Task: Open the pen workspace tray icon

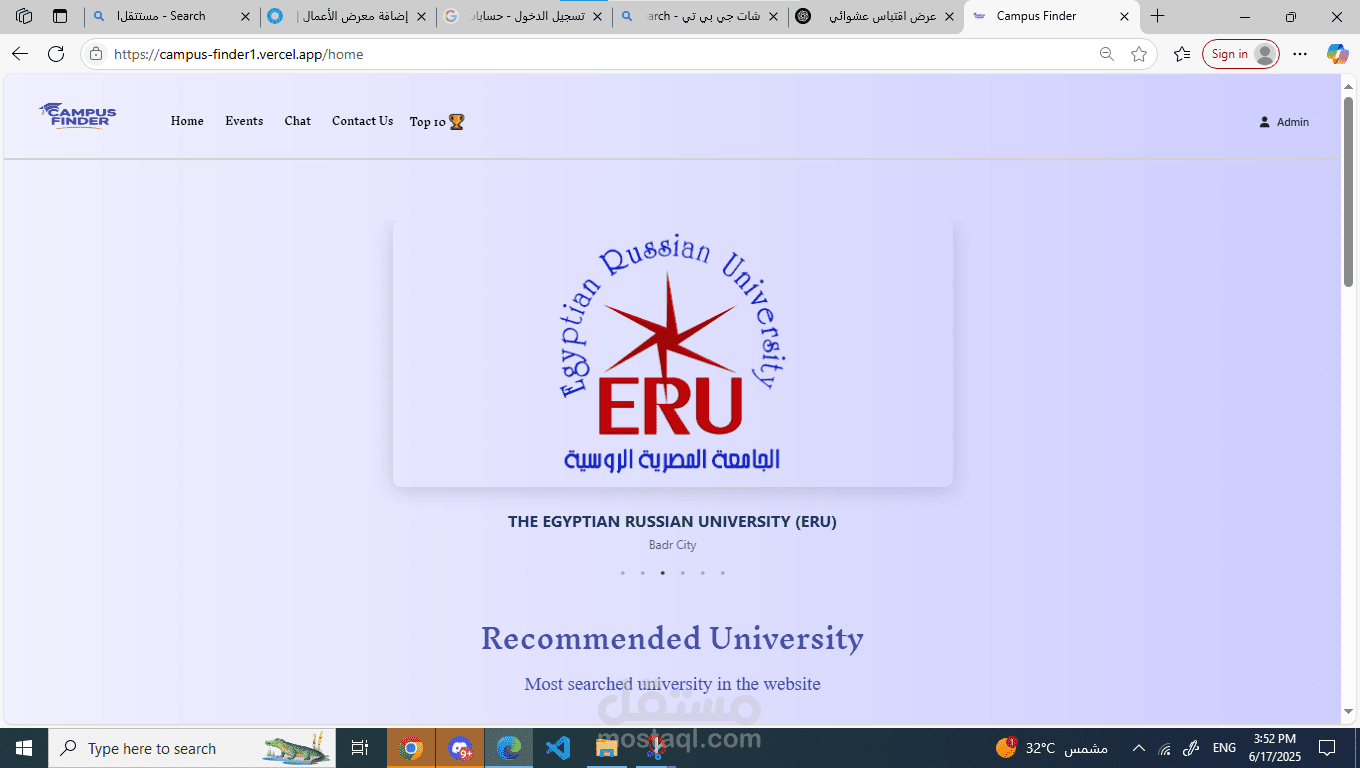Action: click(1191, 748)
